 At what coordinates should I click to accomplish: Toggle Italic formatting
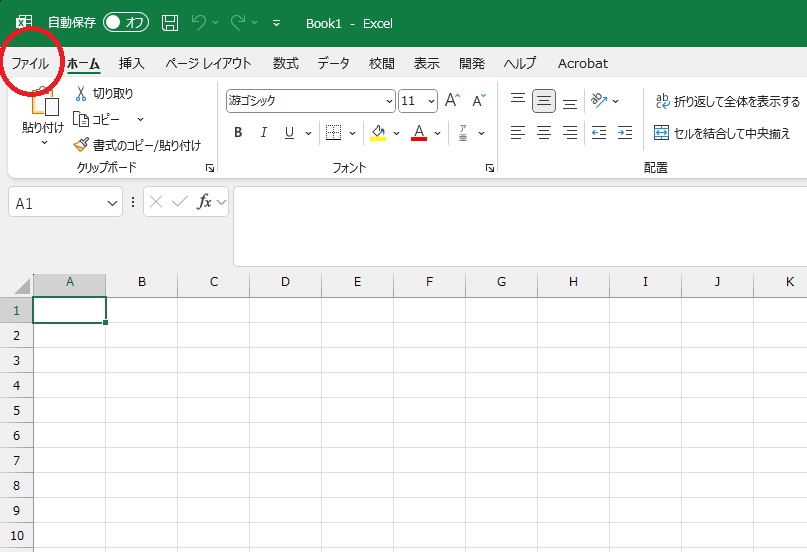coord(264,133)
